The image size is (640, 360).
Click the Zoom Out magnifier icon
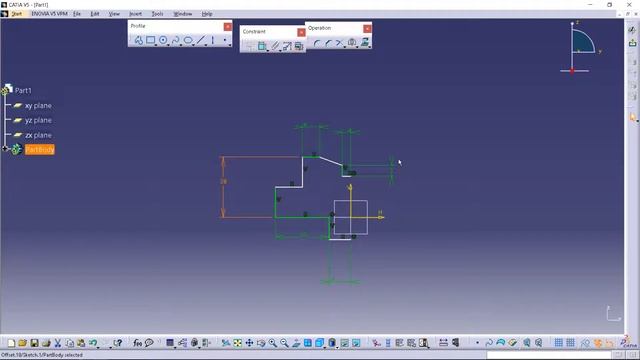tap(284, 343)
